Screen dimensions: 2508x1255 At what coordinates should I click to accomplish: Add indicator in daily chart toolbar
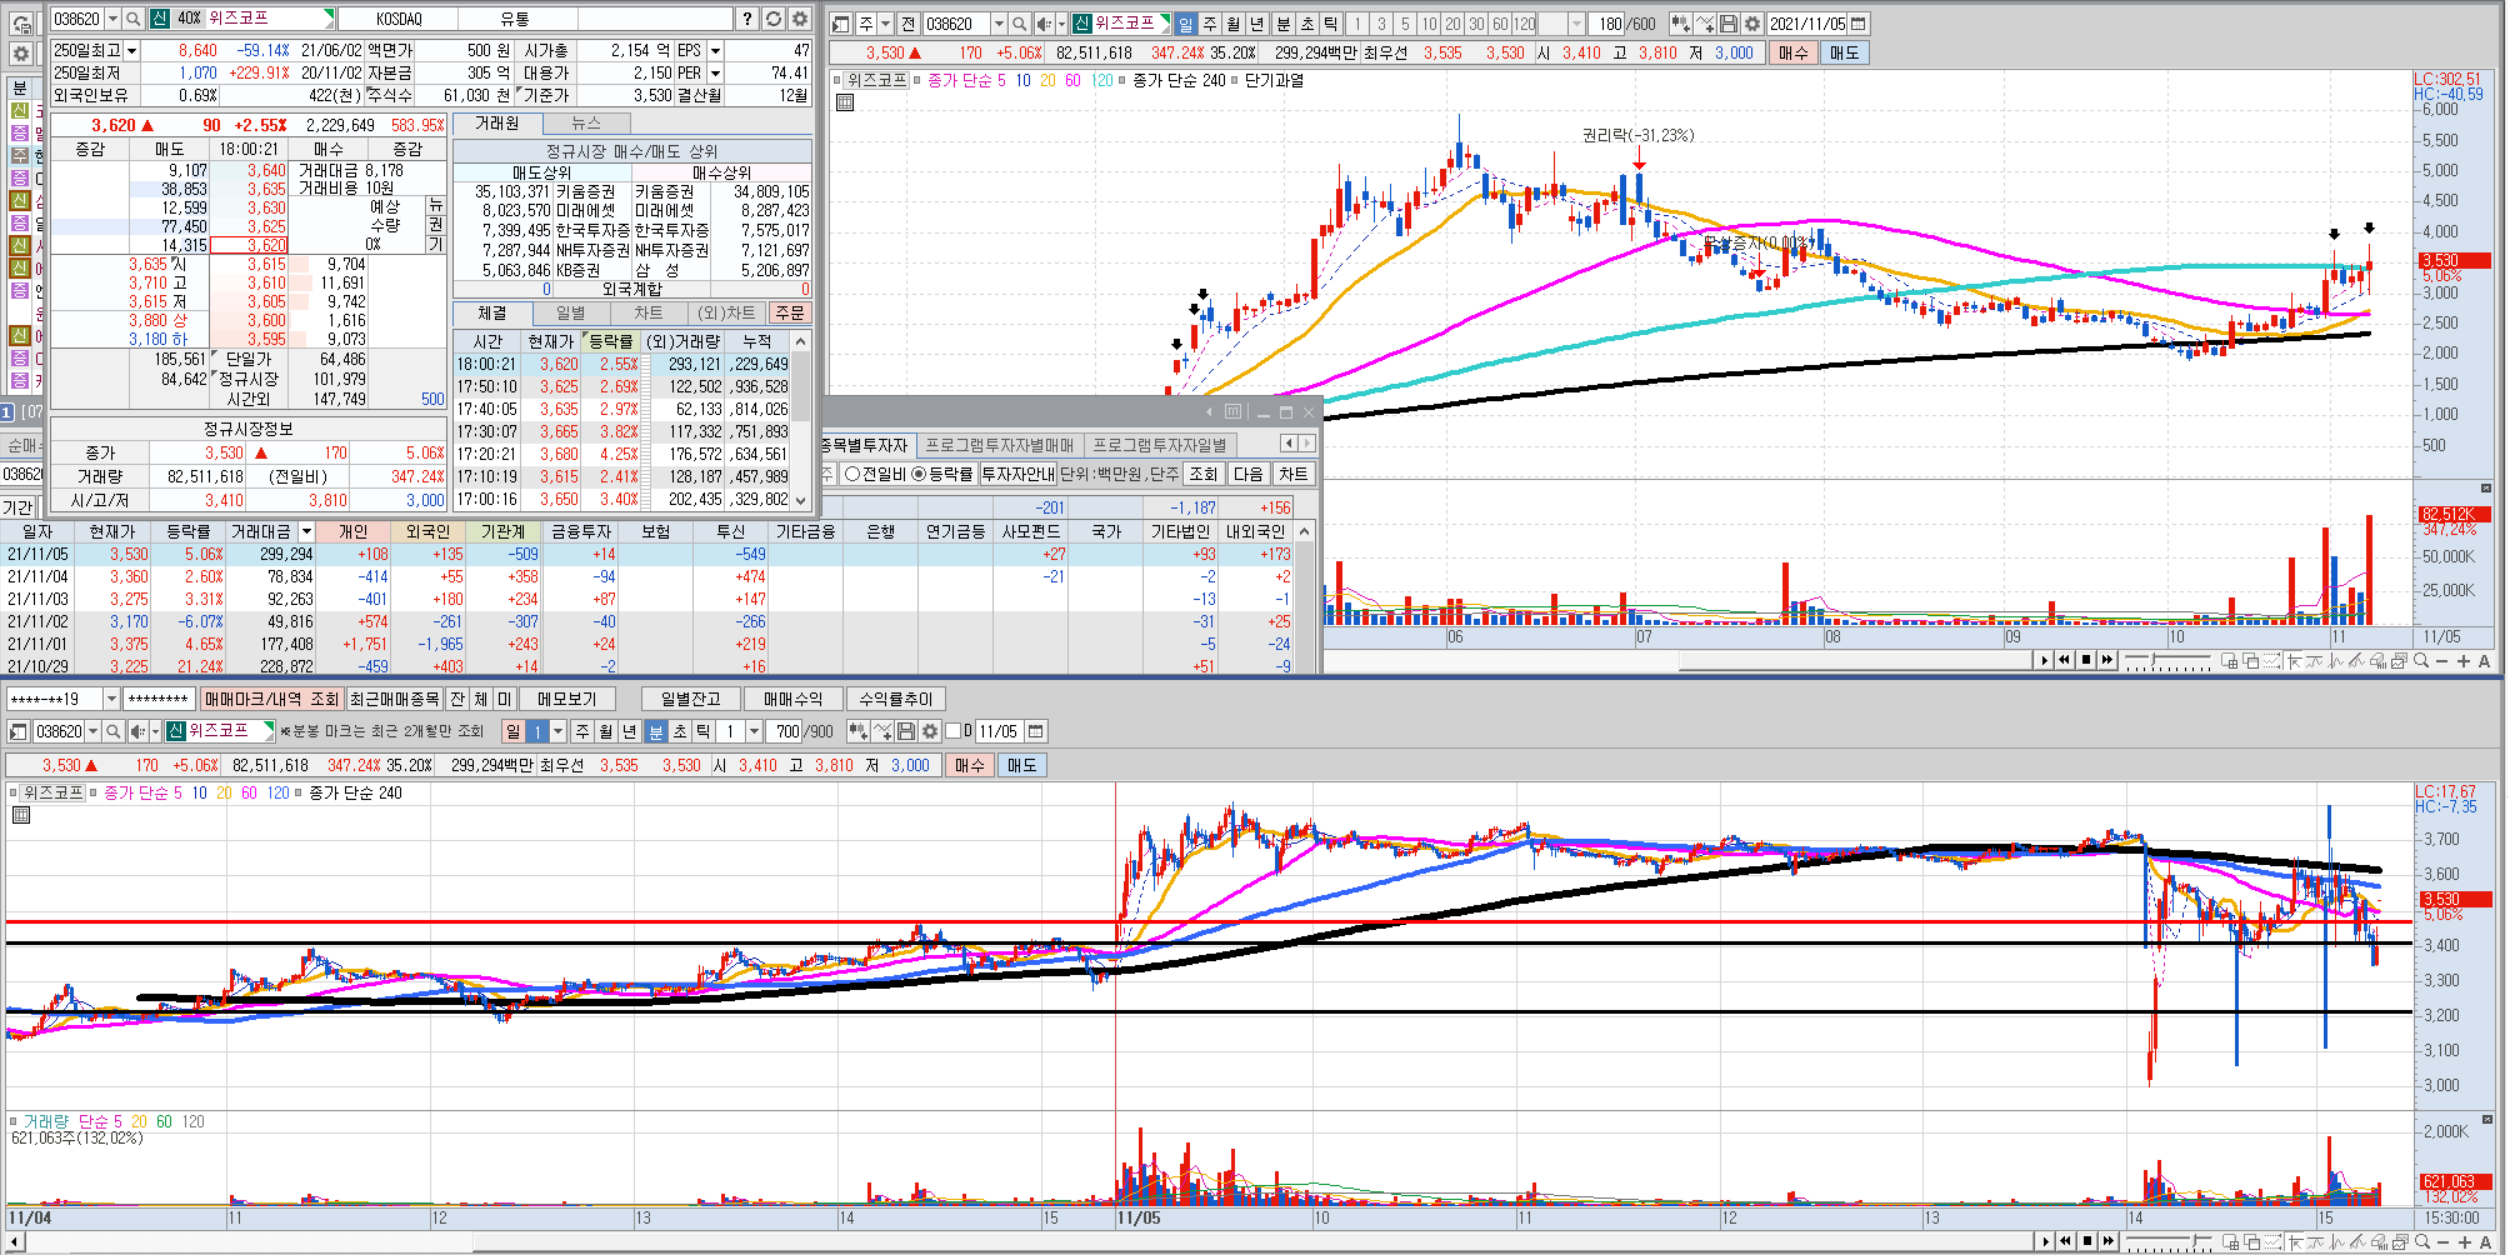tap(1680, 23)
